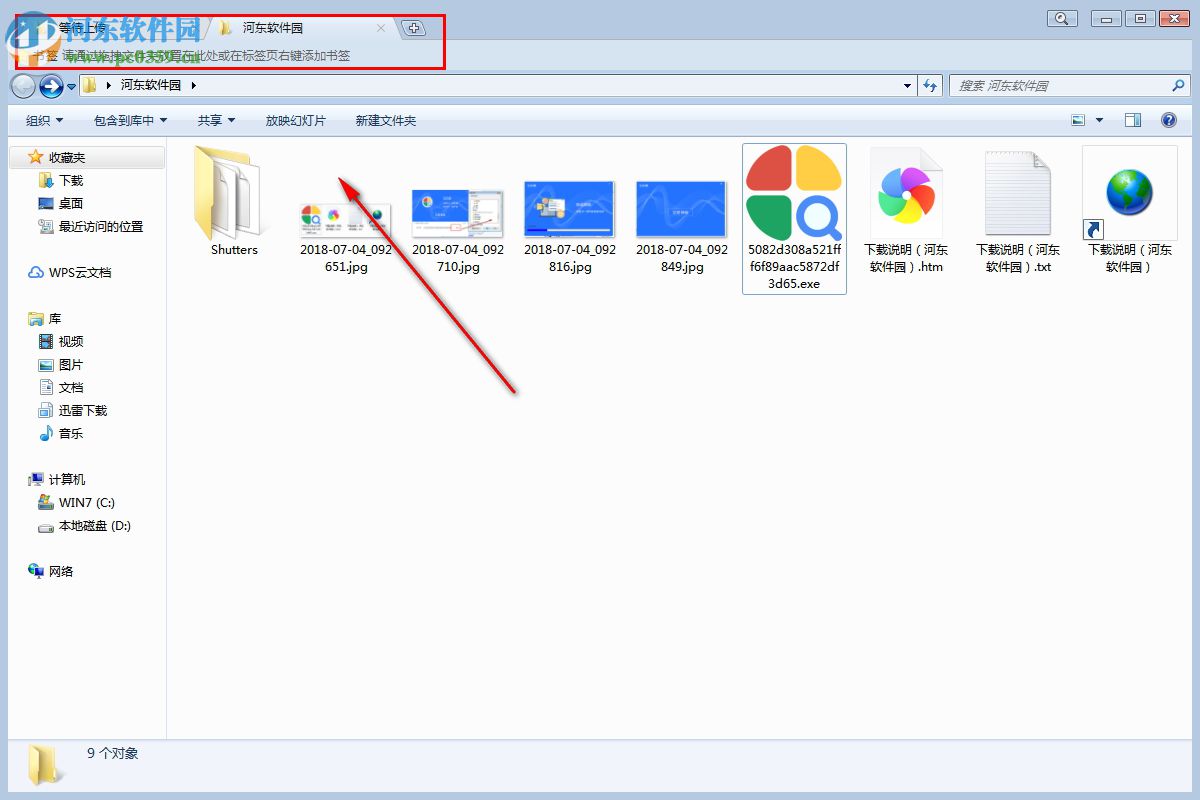Viewport: 1200px width, 800px height.
Task: Click the folder icon in address bar
Action: click(90, 86)
